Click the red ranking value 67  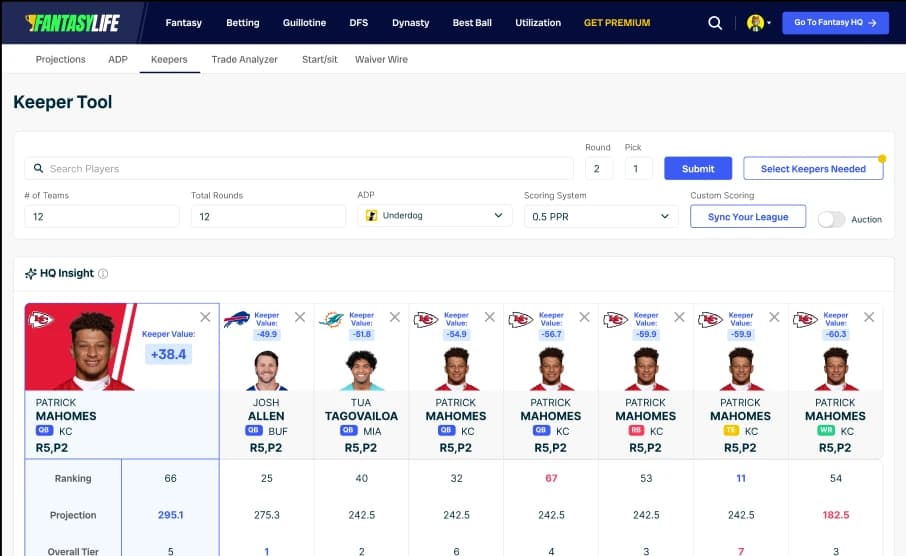pyautogui.click(x=551, y=478)
